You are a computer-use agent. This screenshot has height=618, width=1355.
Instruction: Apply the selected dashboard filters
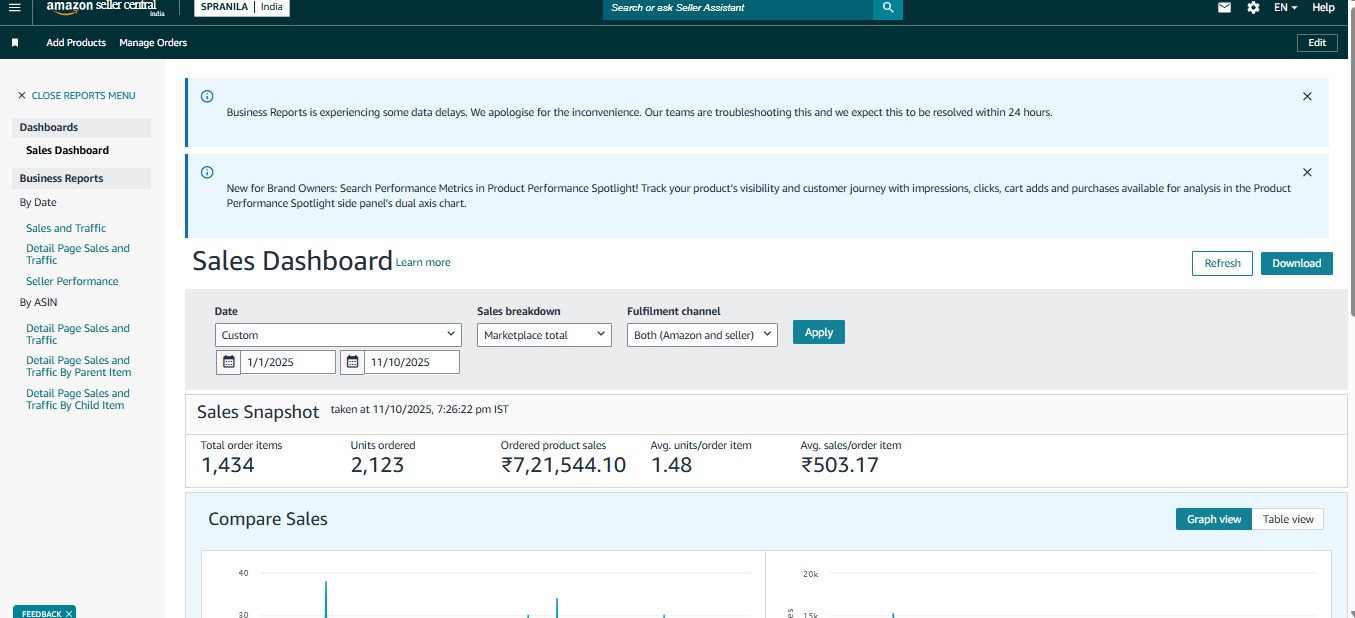pos(818,332)
